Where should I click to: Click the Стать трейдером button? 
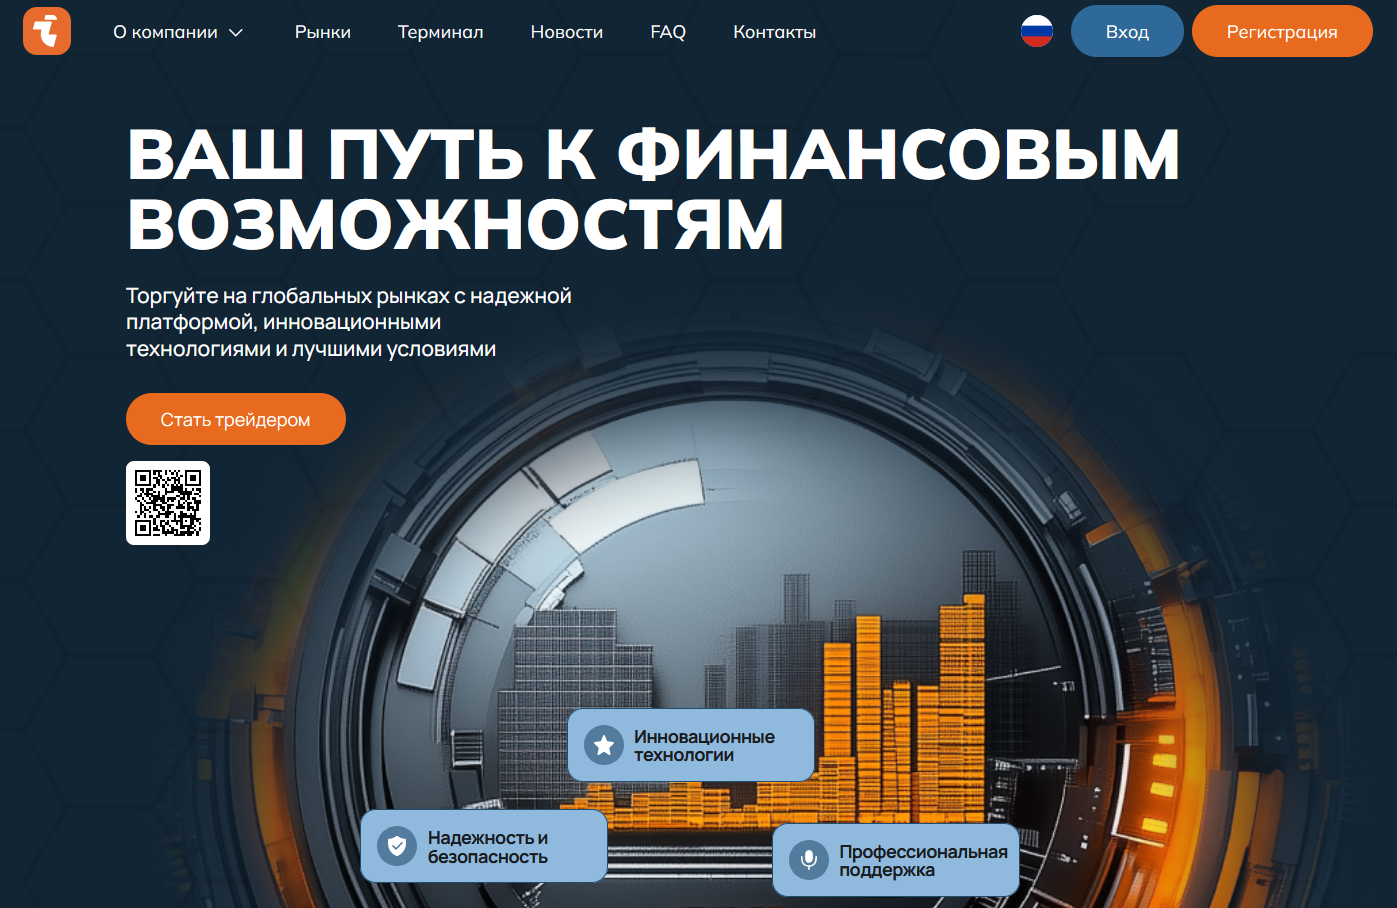(x=236, y=419)
